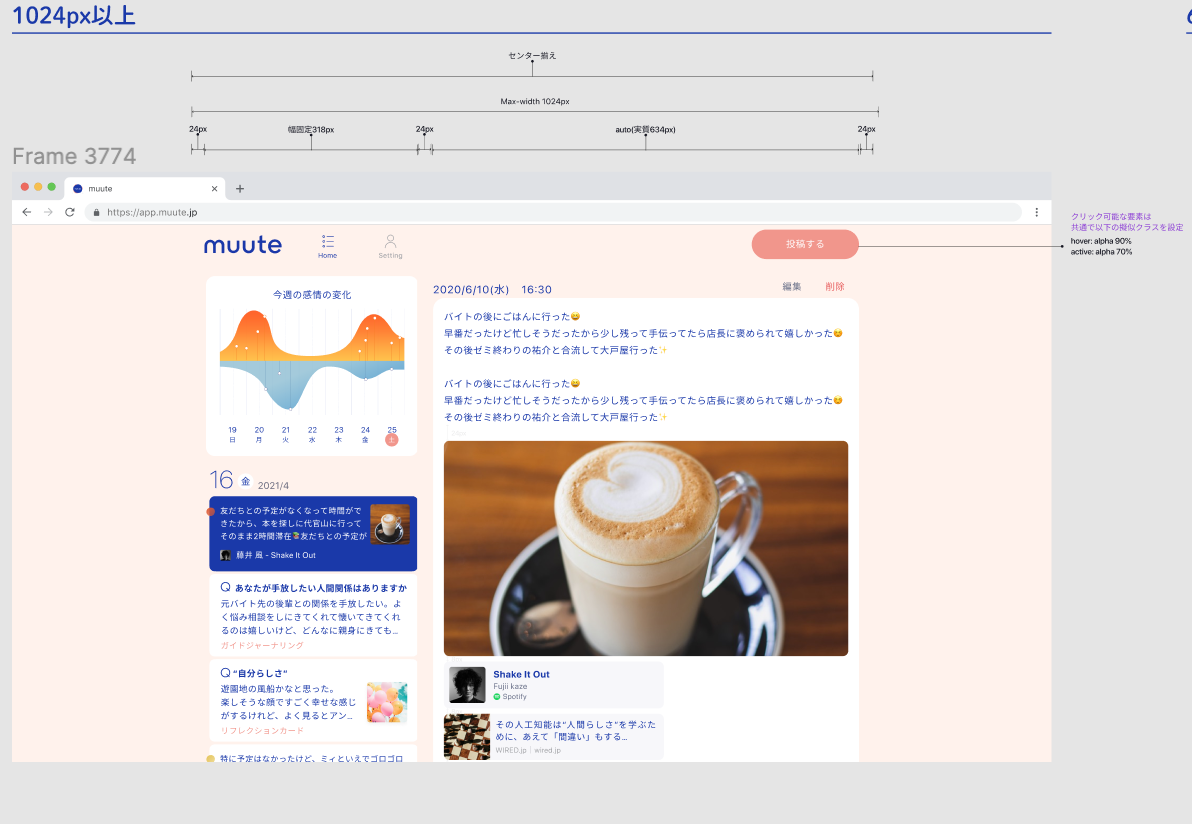Image resolution: width=1192 pixels, height=824 pixels.
Task: Reload the page with refresh icon
Action: pos(70,212)
